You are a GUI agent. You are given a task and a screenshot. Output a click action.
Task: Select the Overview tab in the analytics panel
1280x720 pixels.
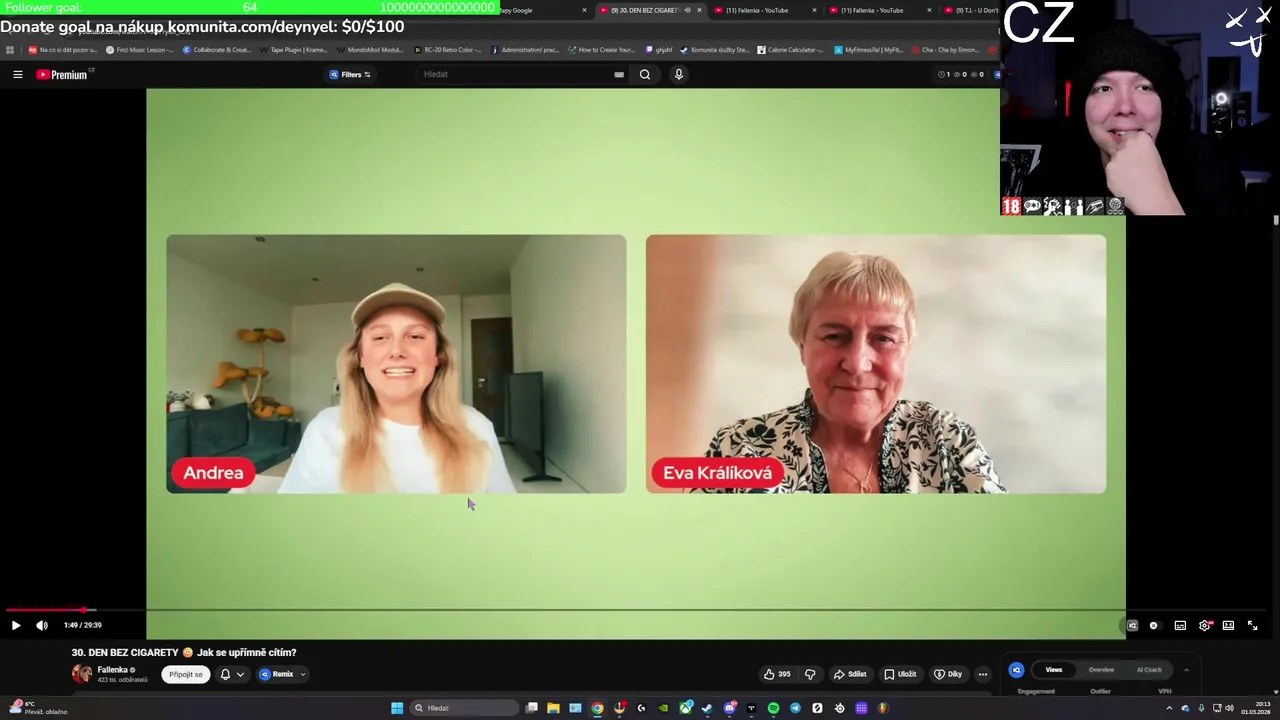click(x=1101, y=670)
